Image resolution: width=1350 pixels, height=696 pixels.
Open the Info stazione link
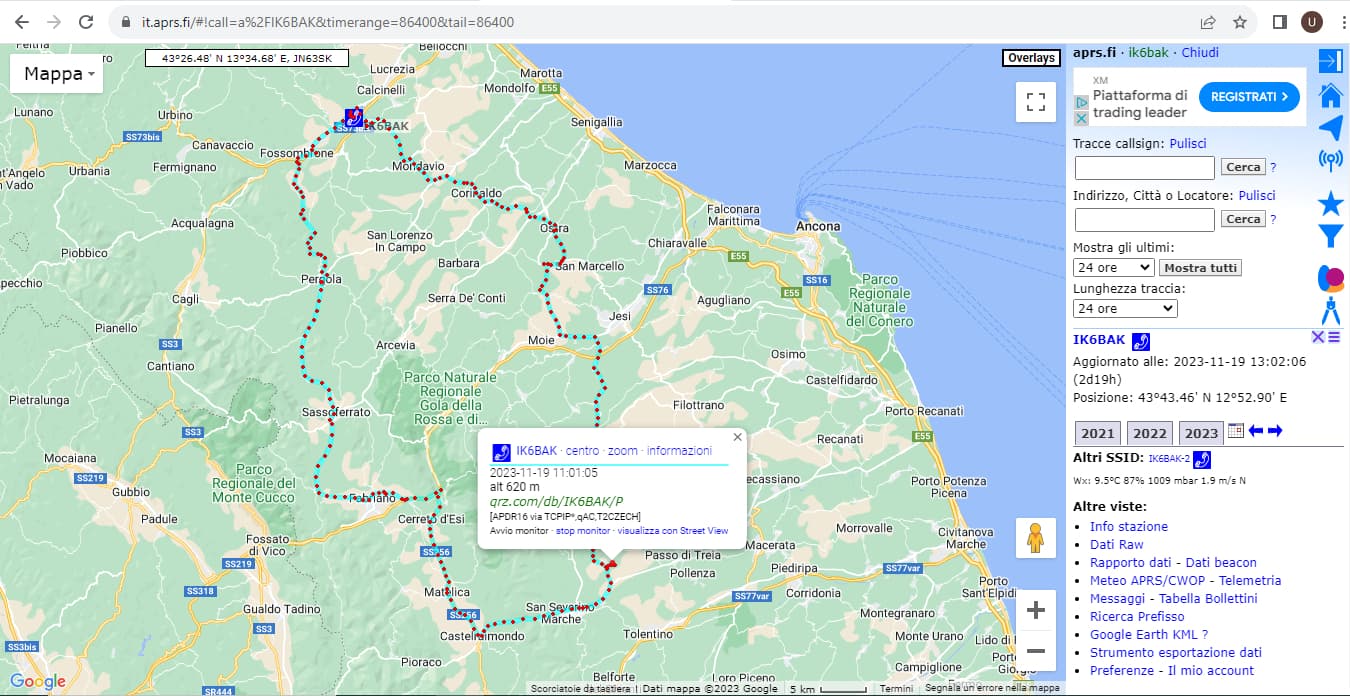point(1128,526)
